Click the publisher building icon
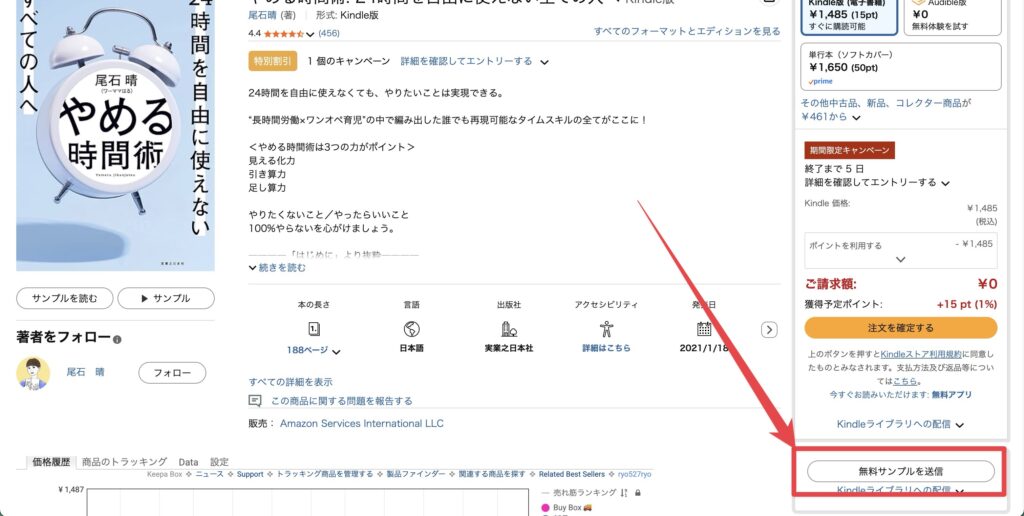Viewport: 1024px width, 516px height. (x=509, y=329)
